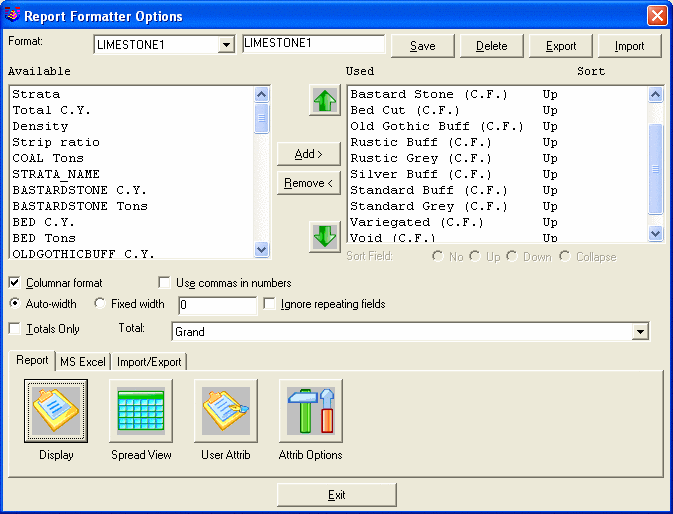Click the Import button

[x=629, y=46]
